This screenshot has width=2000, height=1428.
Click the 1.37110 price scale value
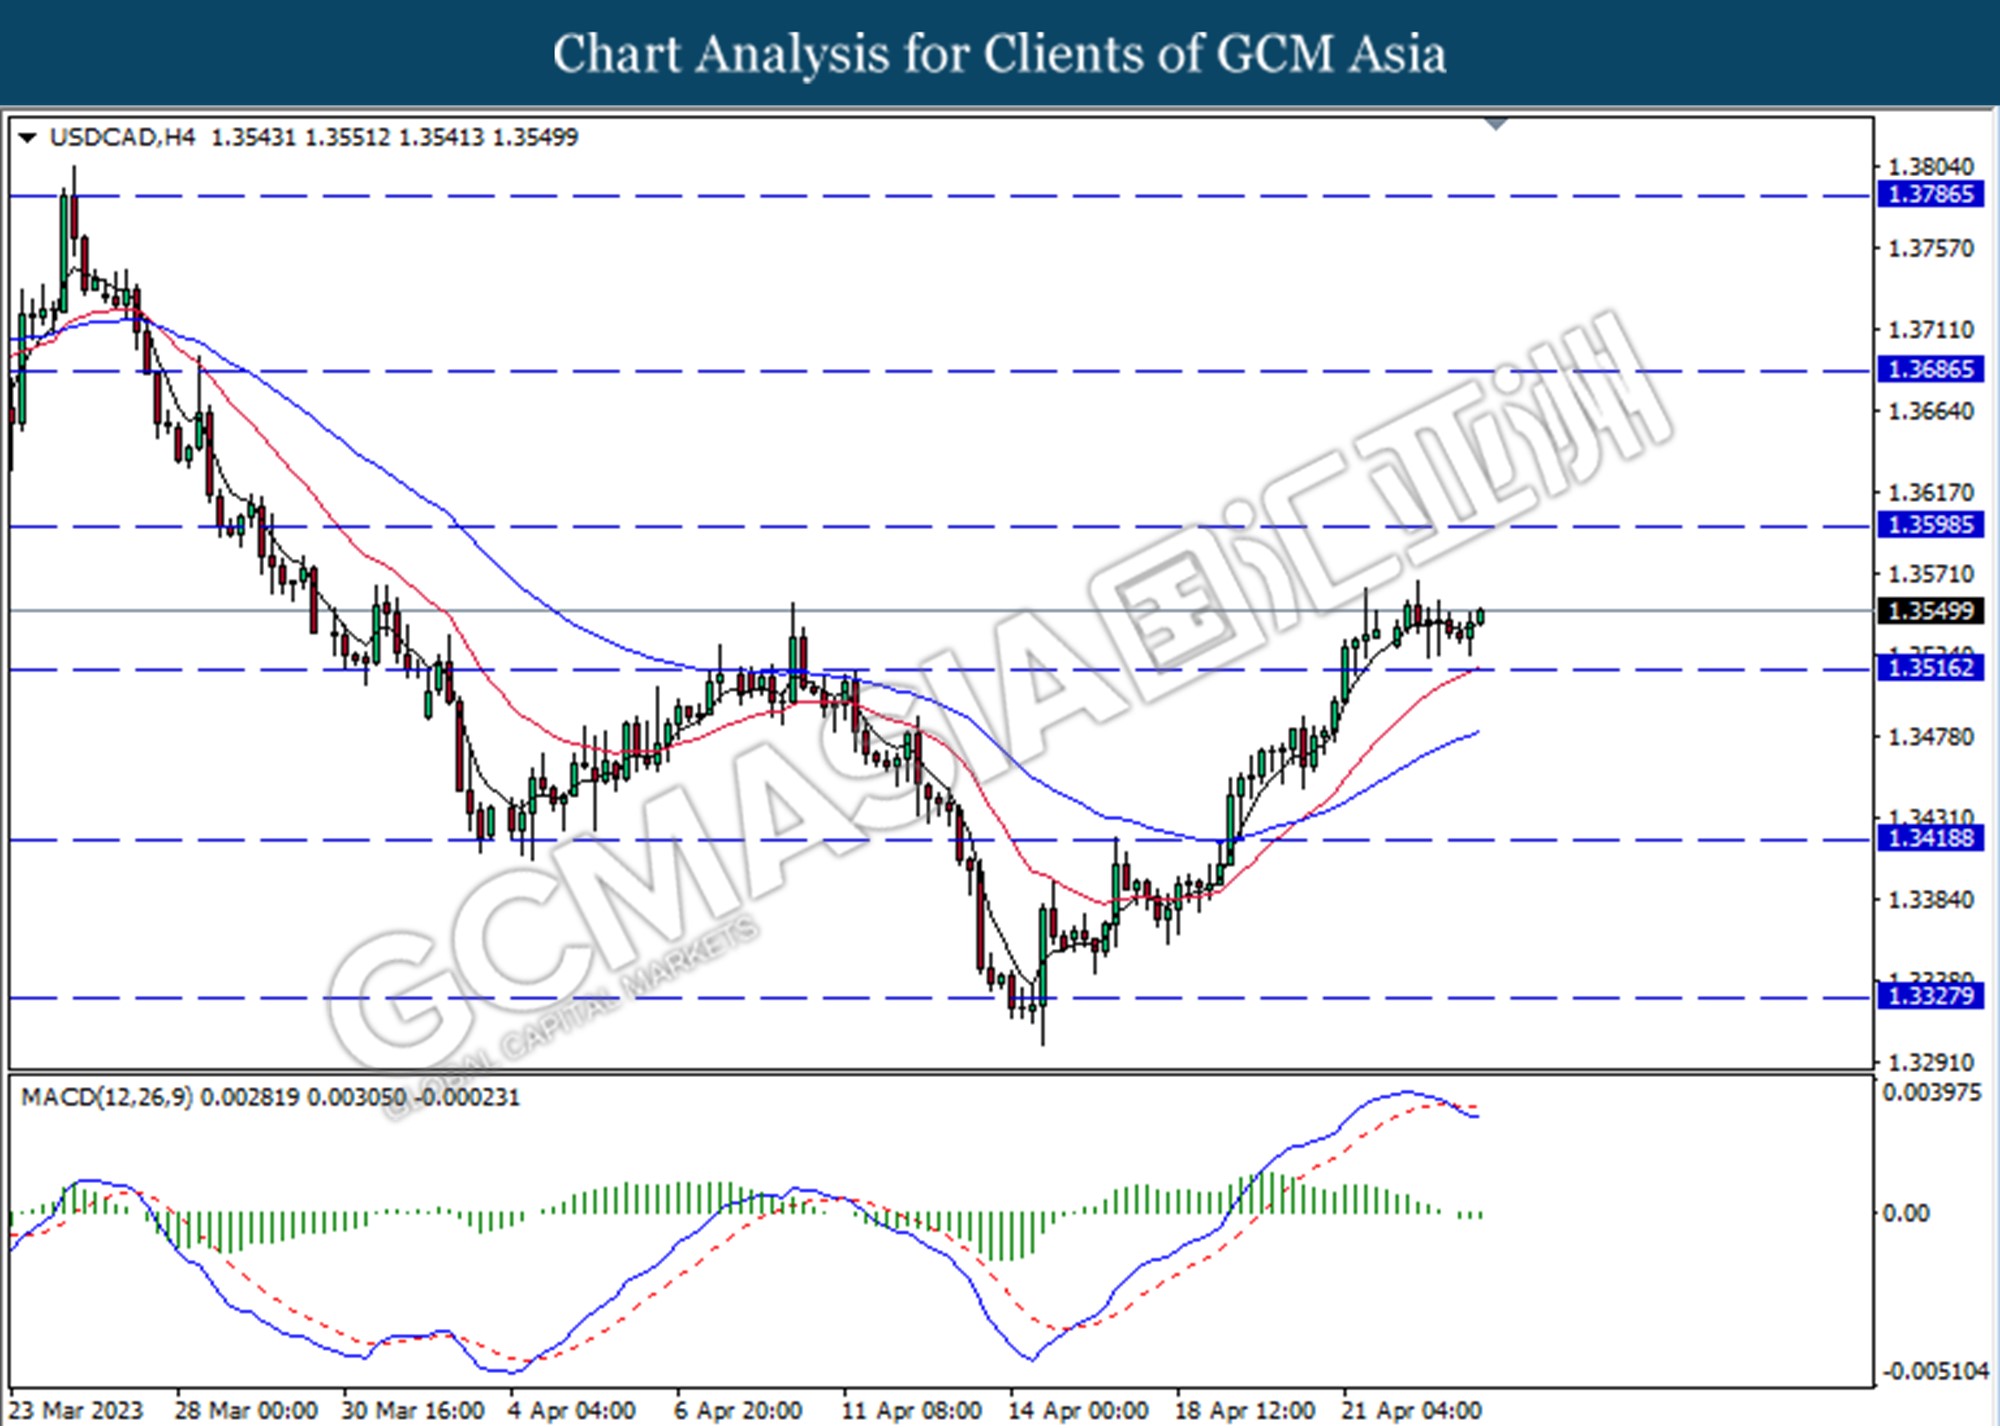click(1930, 329)
